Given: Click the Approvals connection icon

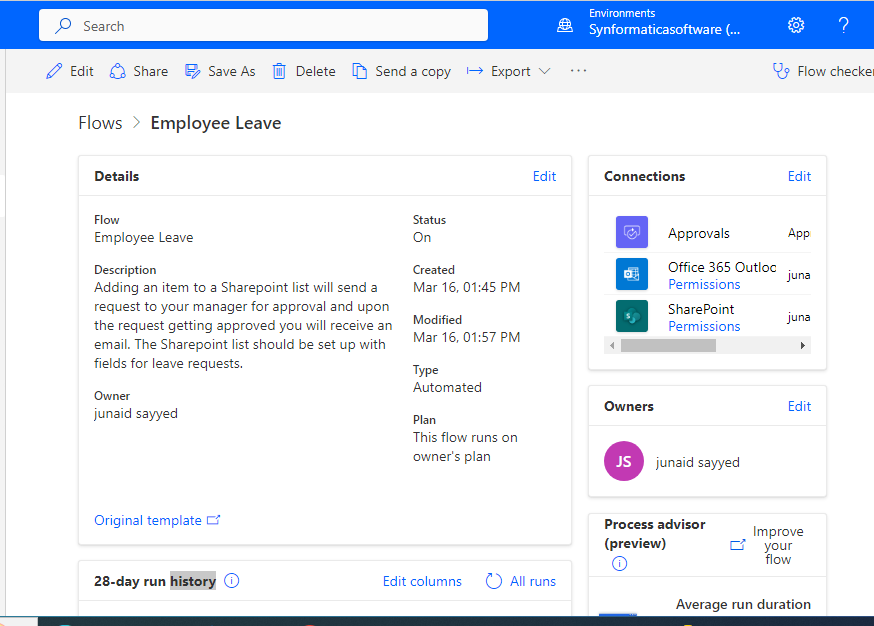Looking at the screenshot, I should pyautogui.click(x=632, y=232).
